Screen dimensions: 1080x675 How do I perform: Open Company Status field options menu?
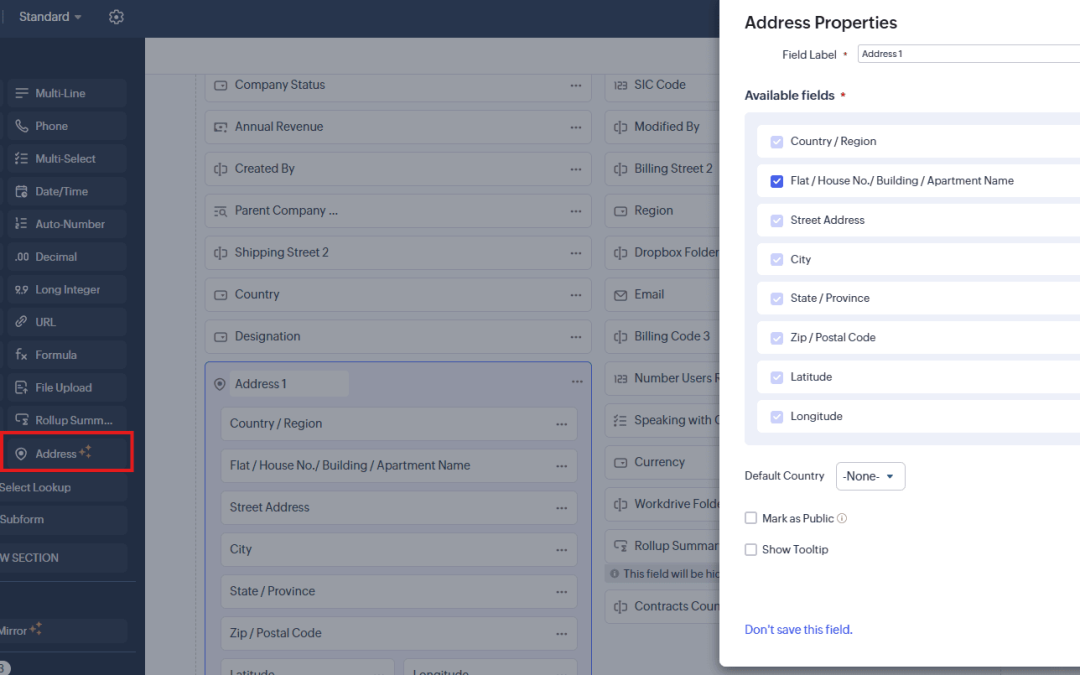tap(576, 85)
